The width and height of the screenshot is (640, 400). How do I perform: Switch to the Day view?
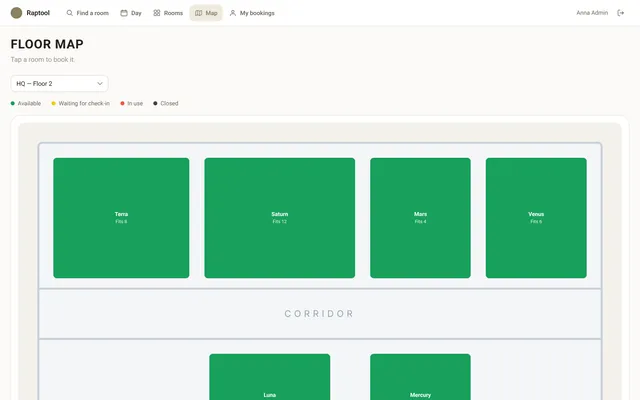[x=131, y=13]
